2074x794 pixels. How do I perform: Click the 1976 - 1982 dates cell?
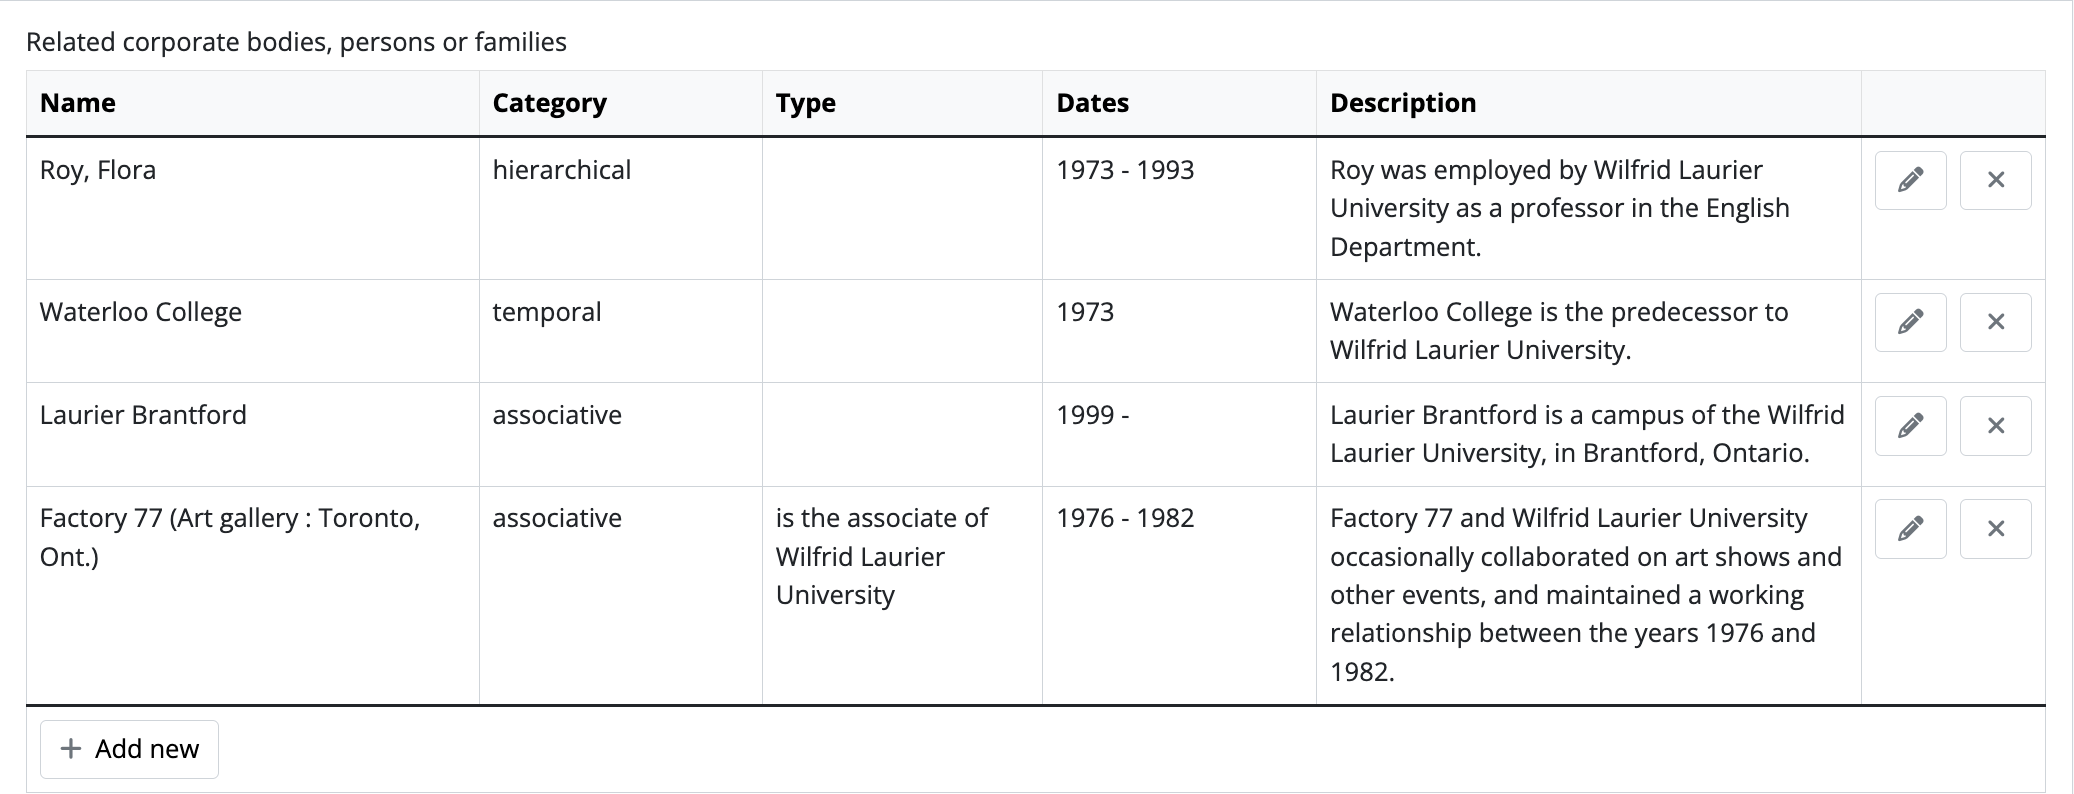pyautogui.click(x=1125, y=518)
